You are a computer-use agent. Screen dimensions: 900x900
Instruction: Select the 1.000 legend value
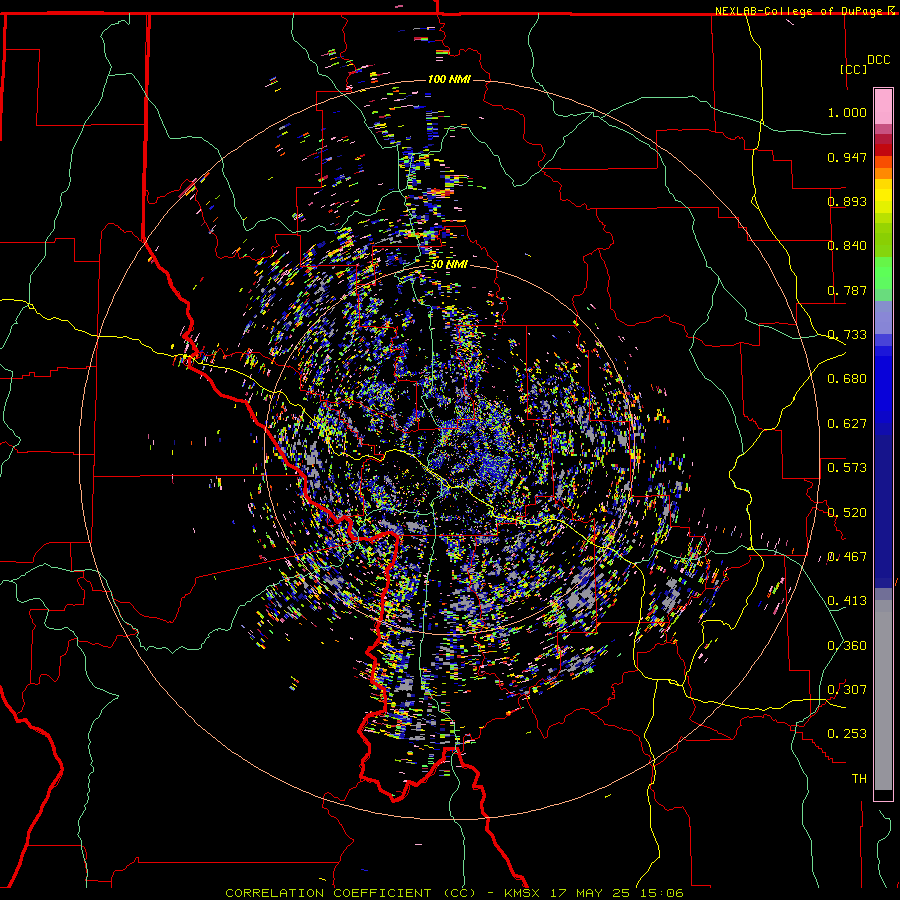tap(847, 112)
